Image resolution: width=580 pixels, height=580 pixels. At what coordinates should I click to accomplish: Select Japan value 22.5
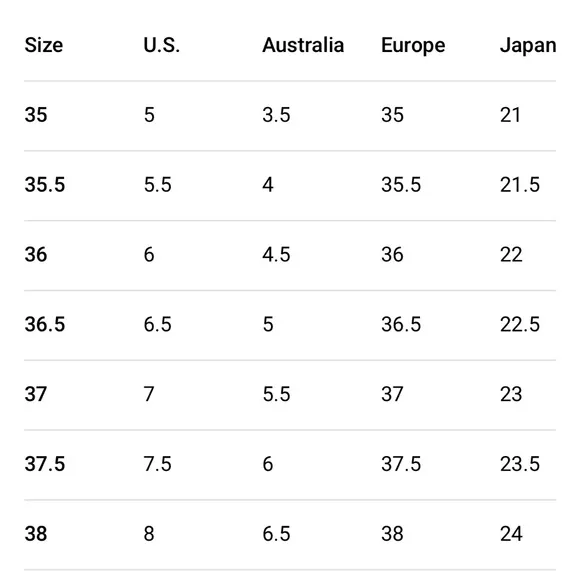click(520, 324)
